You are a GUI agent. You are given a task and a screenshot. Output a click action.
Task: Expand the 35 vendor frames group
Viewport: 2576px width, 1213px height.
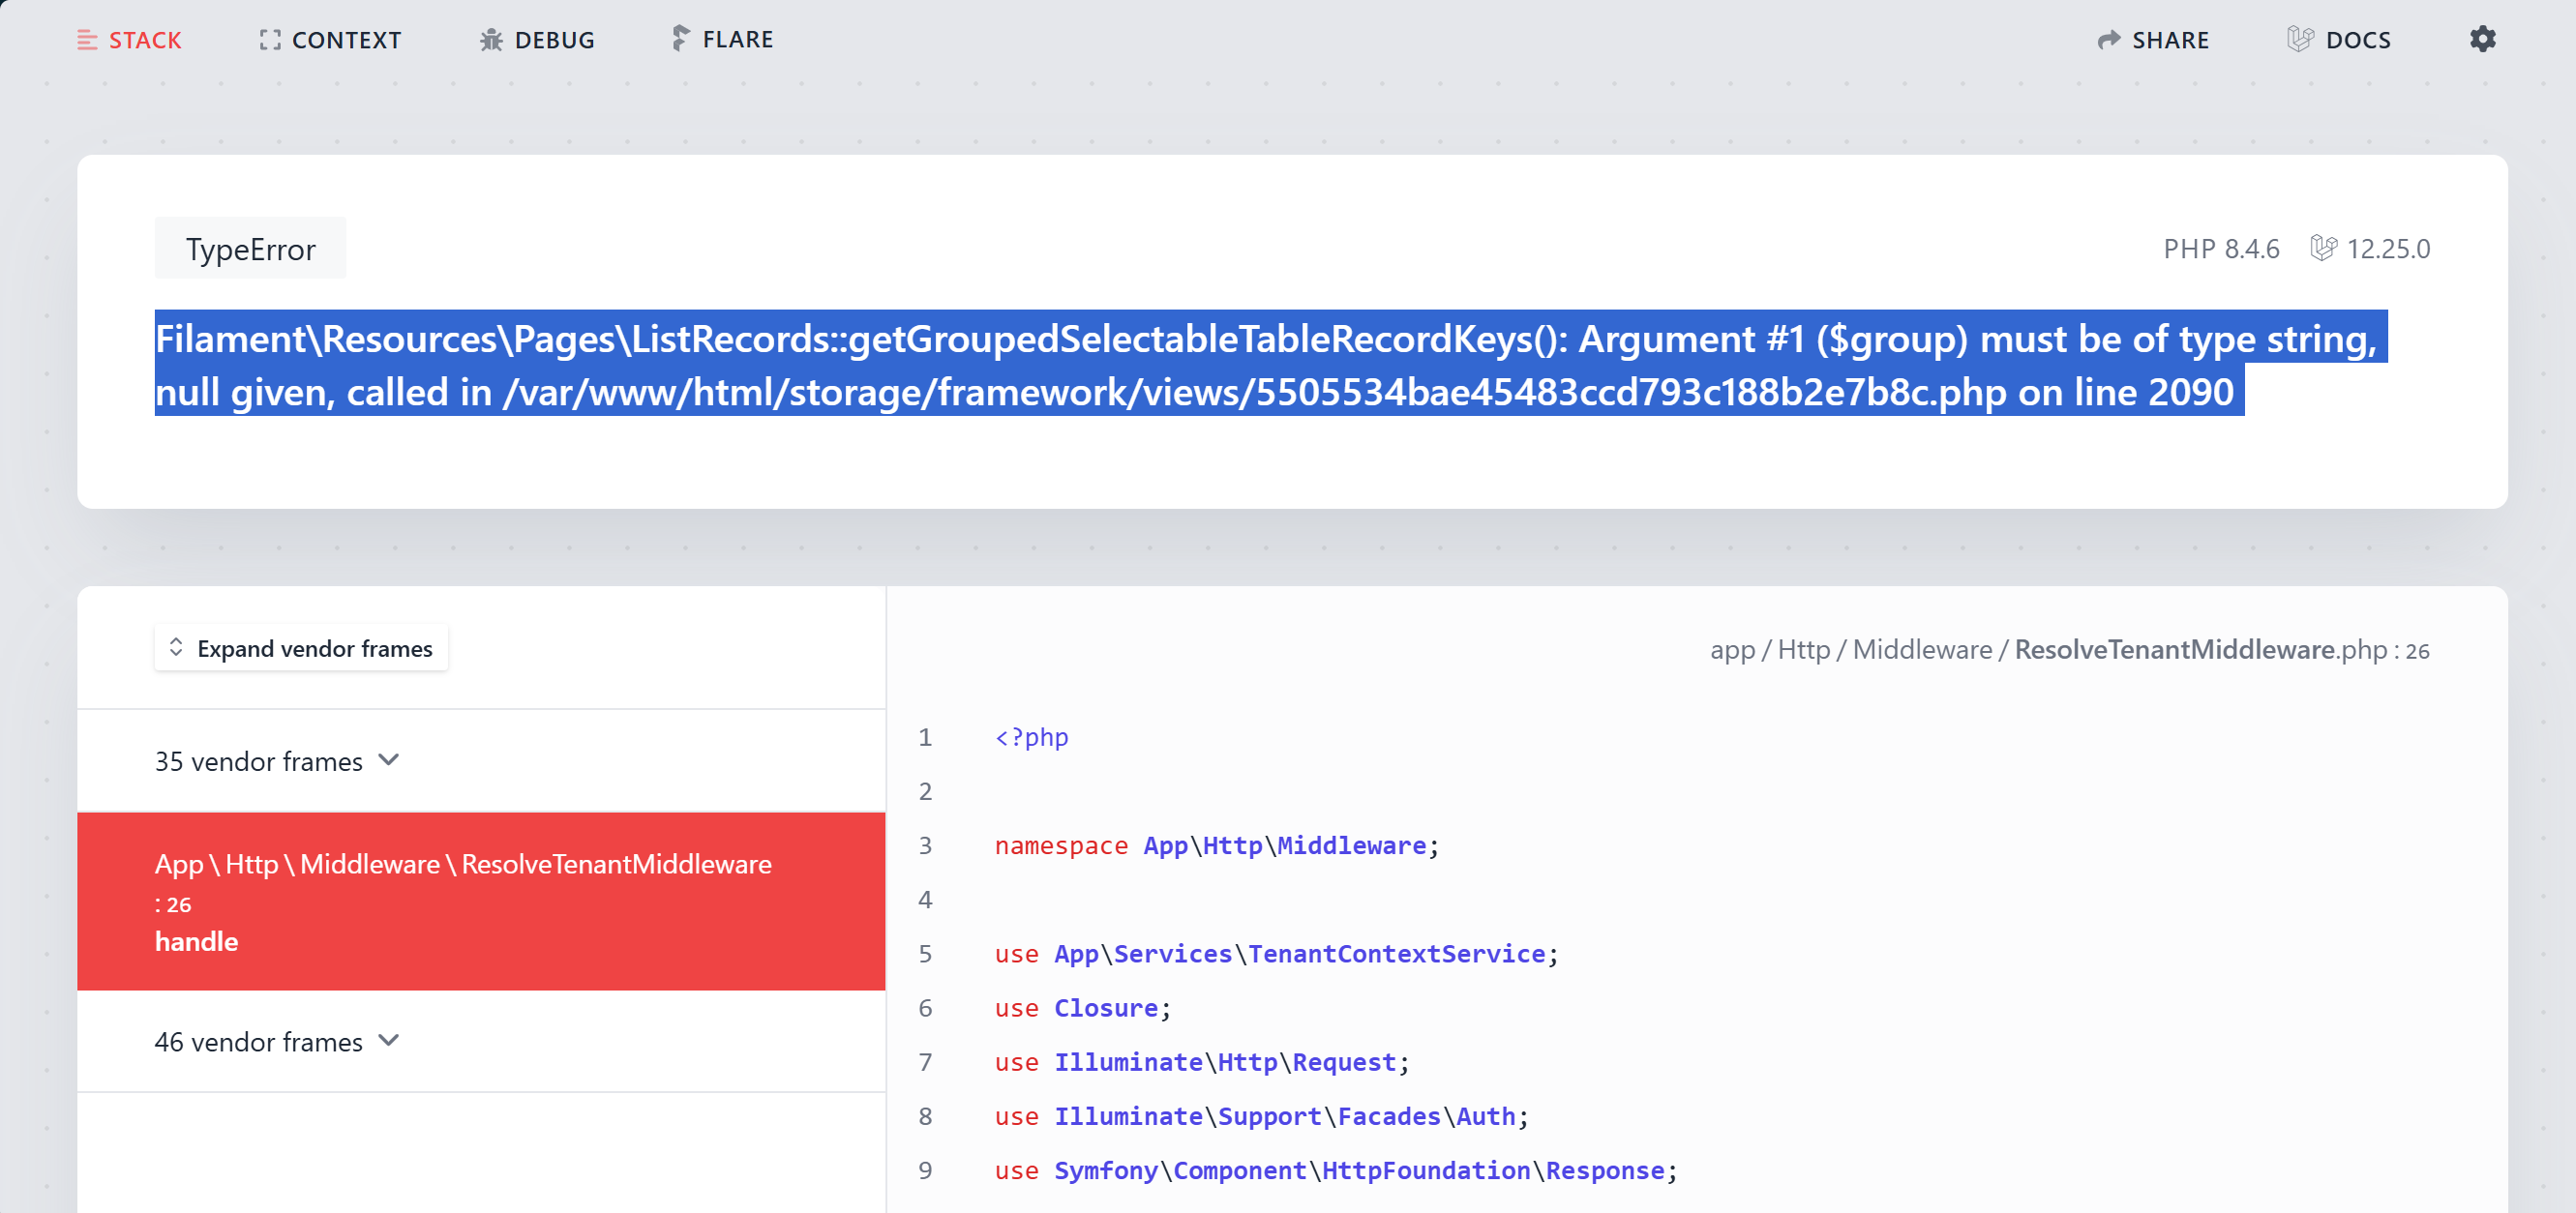click(277, 761)
